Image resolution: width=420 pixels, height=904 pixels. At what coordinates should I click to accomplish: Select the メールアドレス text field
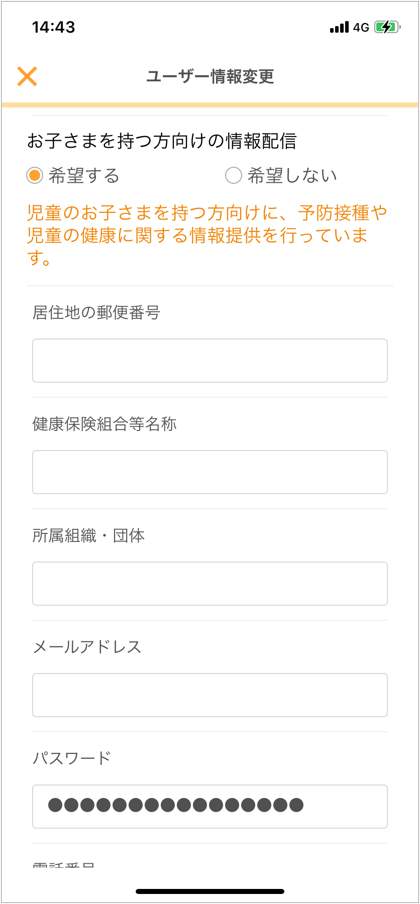[210, 695]
